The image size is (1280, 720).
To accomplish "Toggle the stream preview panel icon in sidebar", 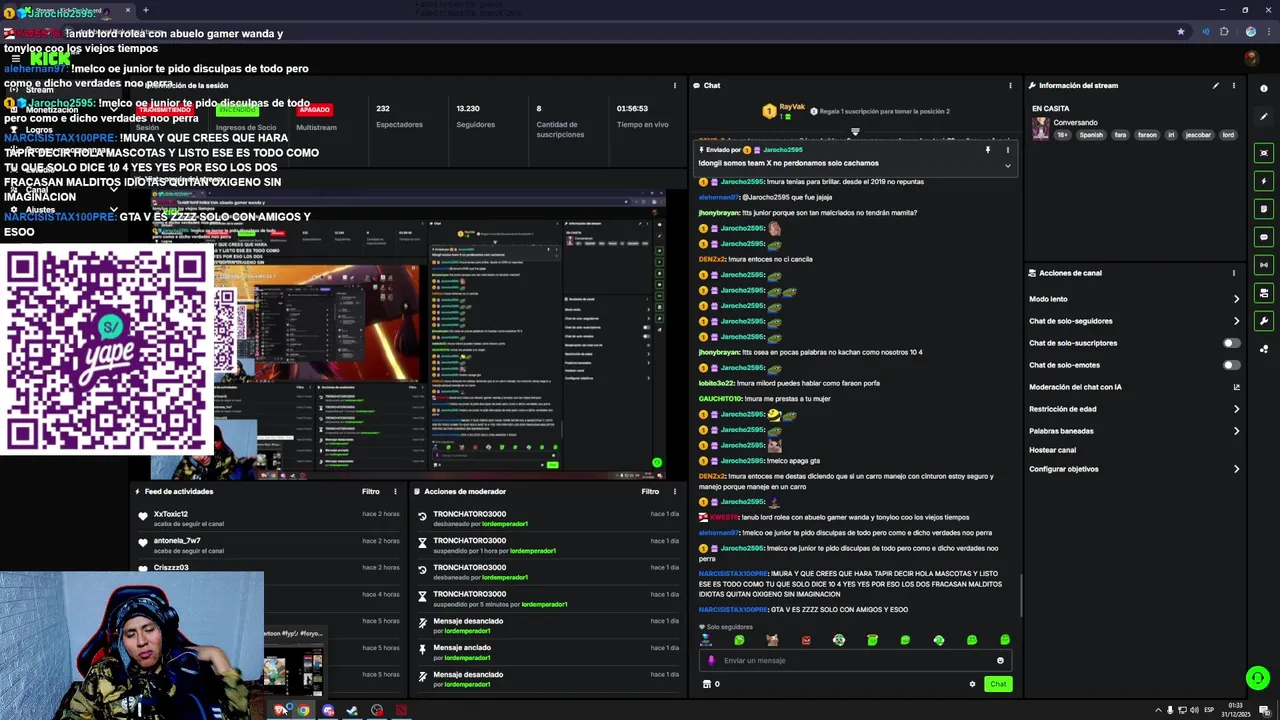I will point(1264,153).
